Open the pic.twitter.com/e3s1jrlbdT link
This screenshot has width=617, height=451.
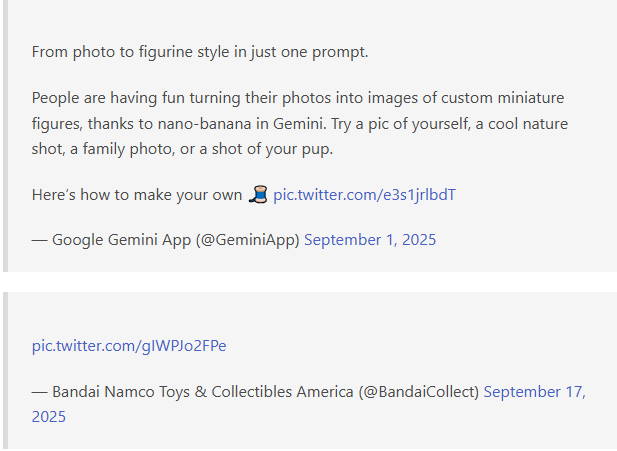tap(364, 194)
